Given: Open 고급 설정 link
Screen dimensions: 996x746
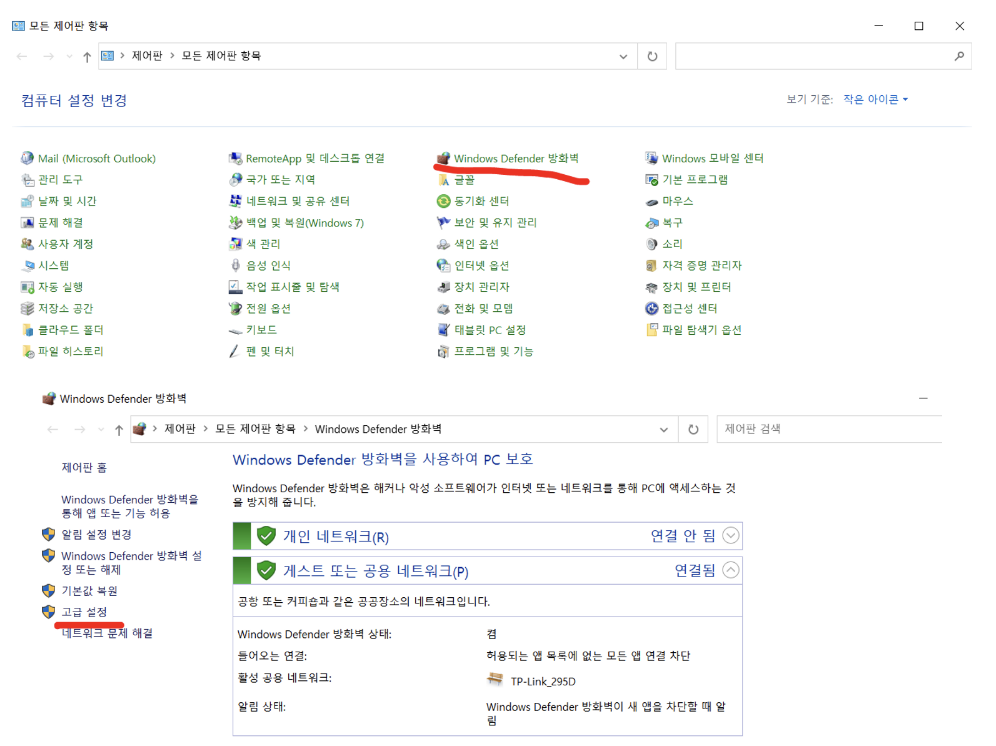Looking at the screenshot, I should click(x=84, y=613).
